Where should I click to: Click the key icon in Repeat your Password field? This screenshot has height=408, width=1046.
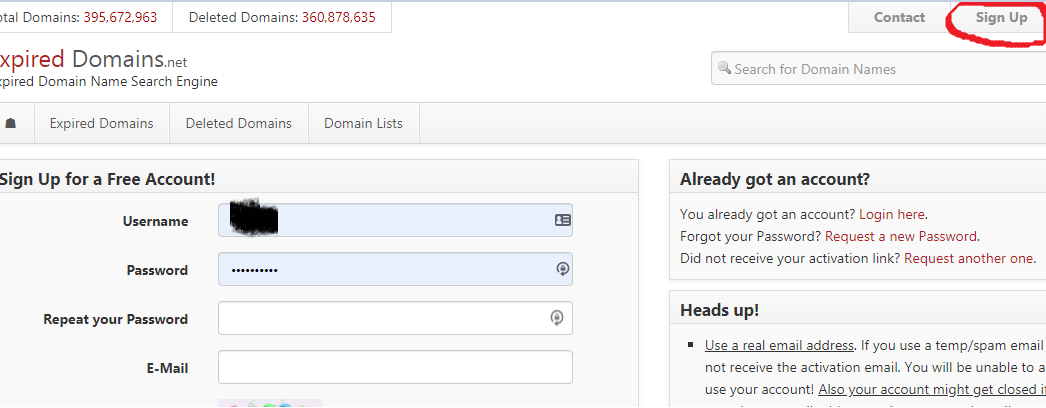pos(557,318)
